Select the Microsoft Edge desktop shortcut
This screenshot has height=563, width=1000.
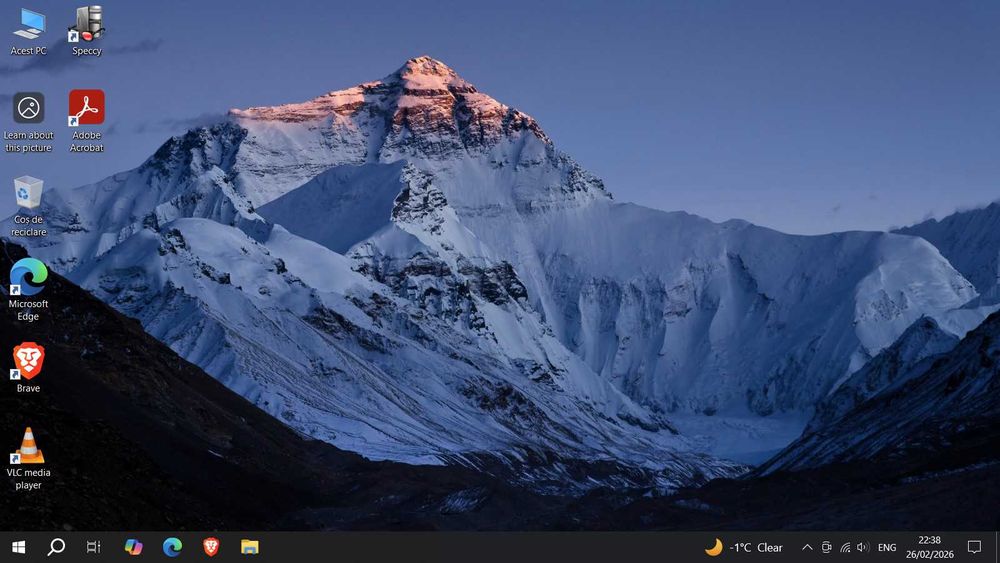[28, 290]
